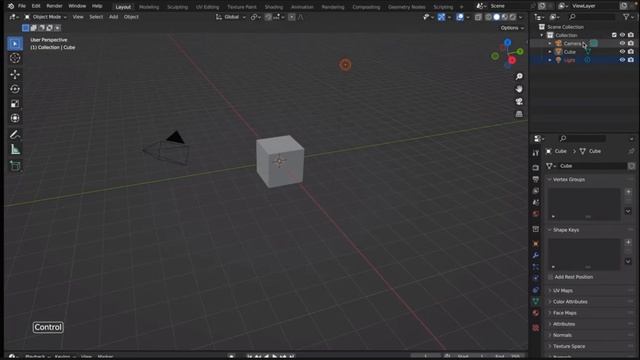This screenshot has width=640, height=360.
Task: Open the World properties tab
Action: click(536, 213)
